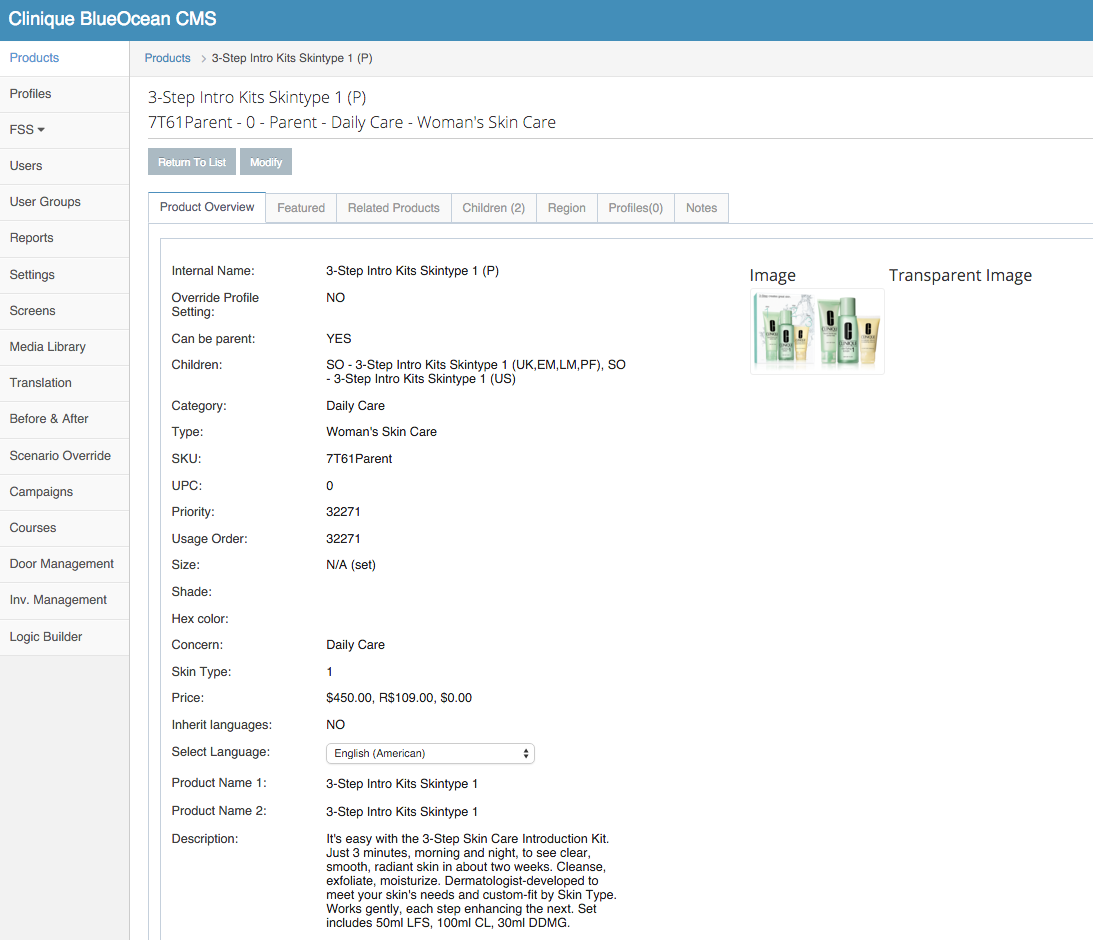Switch to the Related Products tab
The width and height of the screenshot is (1093, 940).
pos(394,208)
